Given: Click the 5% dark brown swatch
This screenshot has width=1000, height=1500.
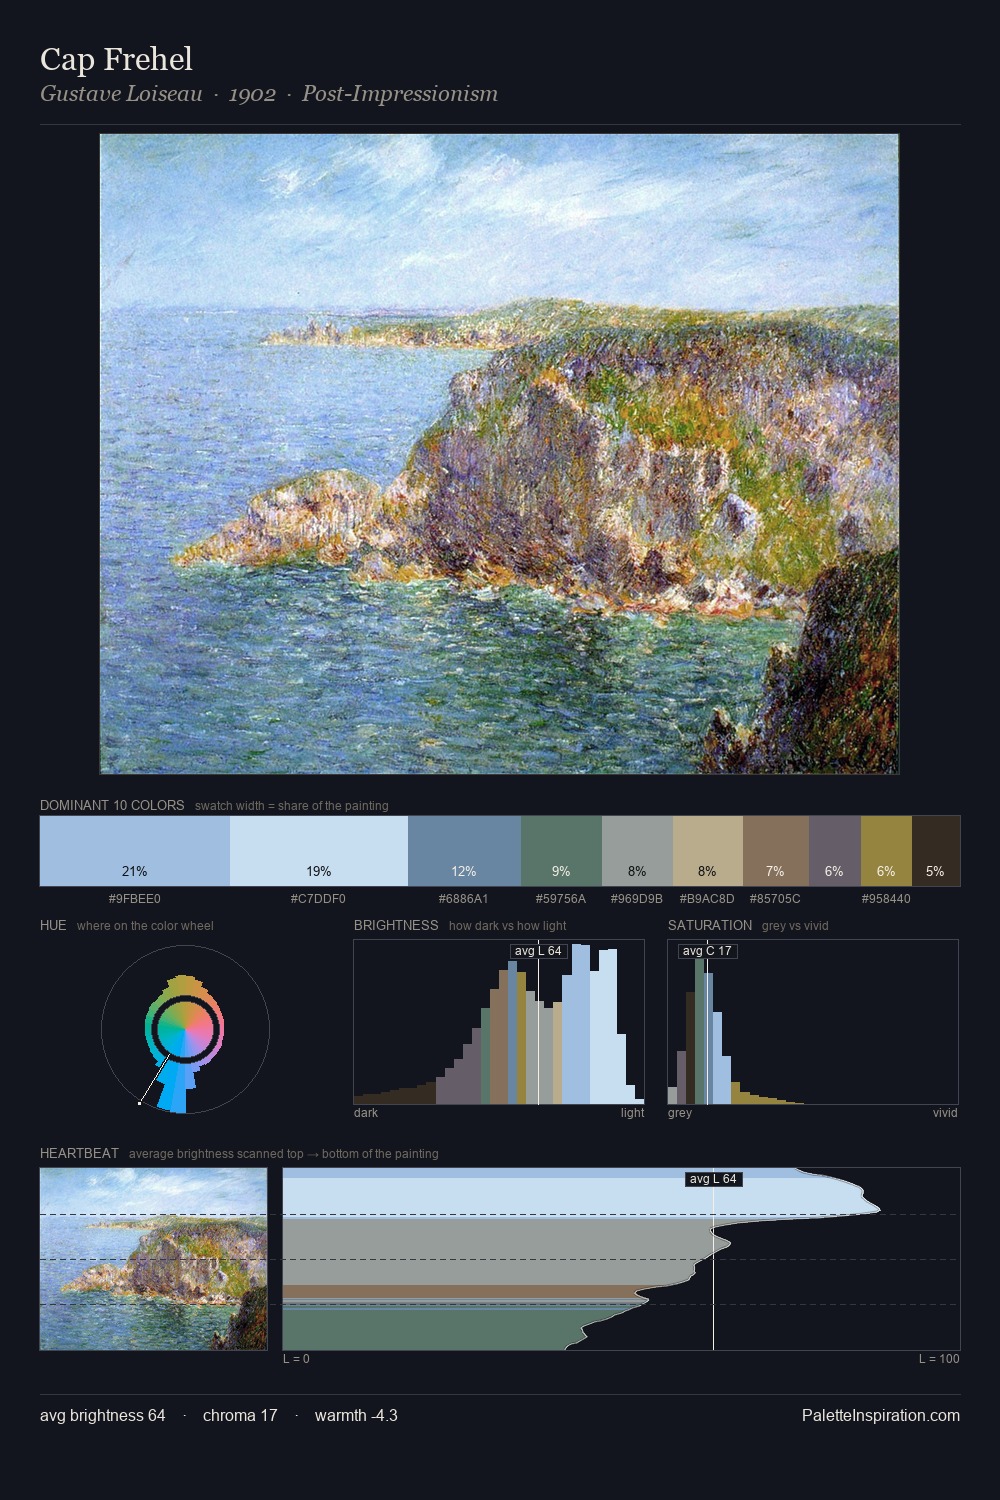Looking at the screenshot, I should coord(936,851).
